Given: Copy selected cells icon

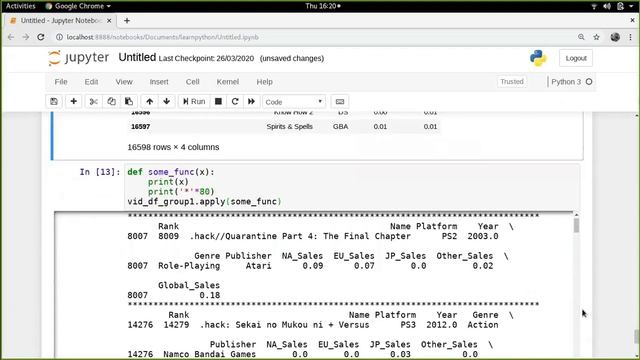Looking at the screenshot, I should pos(111,102).
